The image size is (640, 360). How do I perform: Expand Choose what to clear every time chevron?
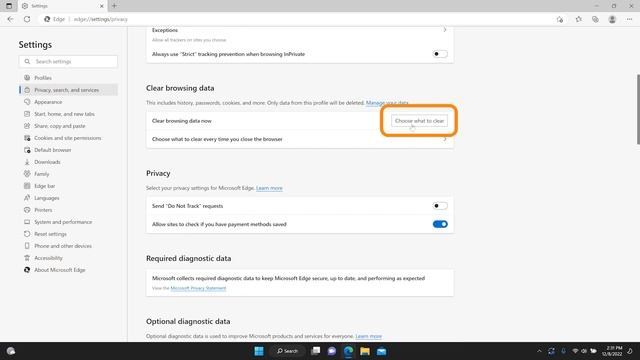(x=444, y=139)
